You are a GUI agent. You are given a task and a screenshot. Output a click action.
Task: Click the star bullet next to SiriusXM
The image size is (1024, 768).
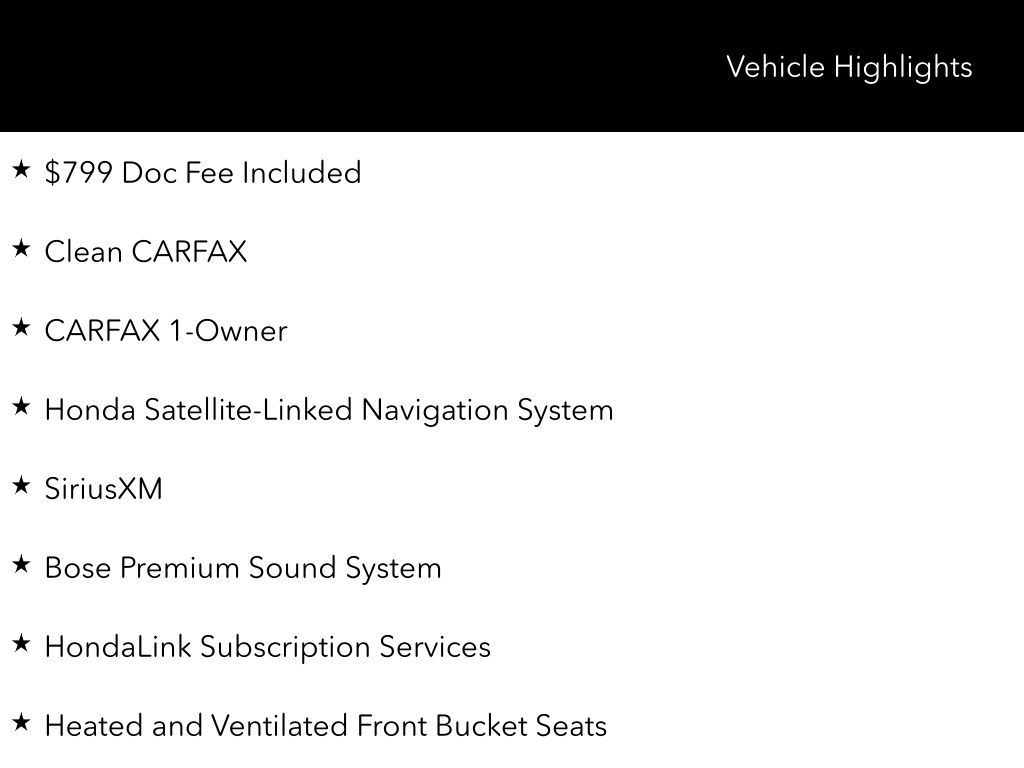21,486
